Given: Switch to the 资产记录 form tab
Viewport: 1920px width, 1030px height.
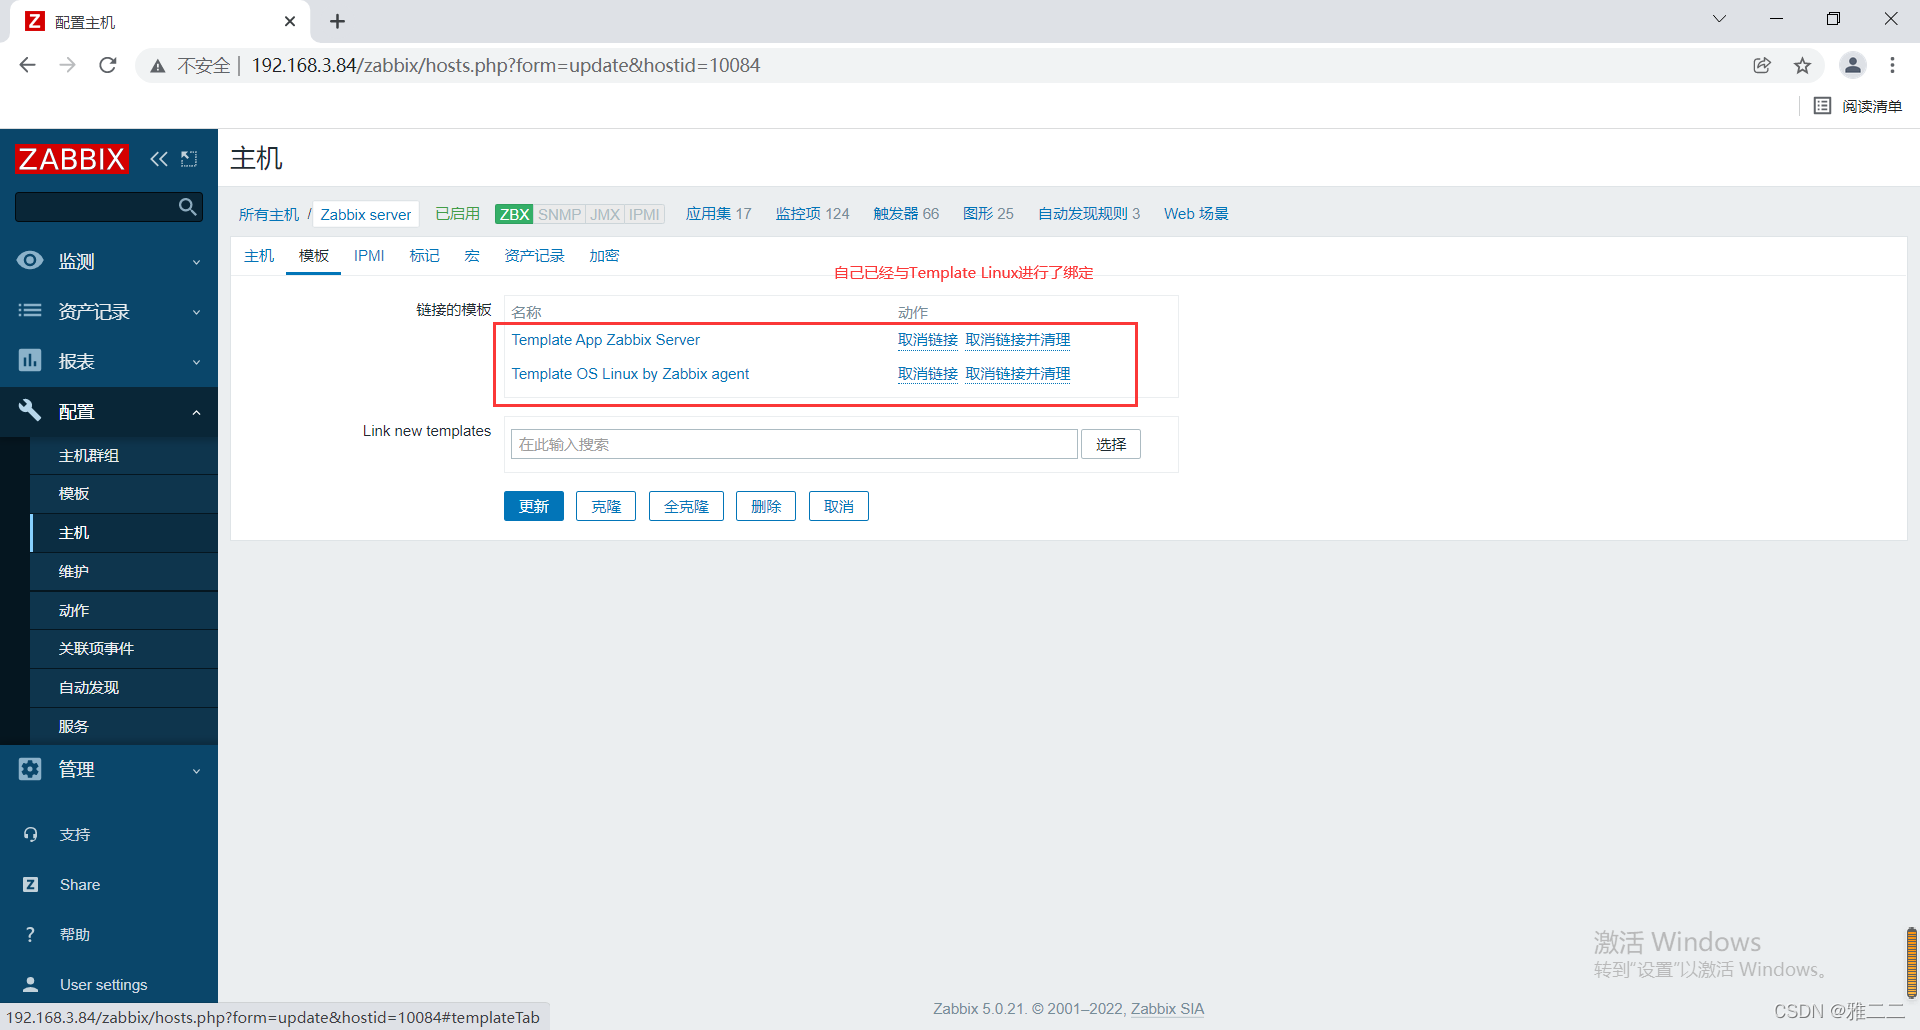Looking at the screenshot, I should (x=534, y=256).
